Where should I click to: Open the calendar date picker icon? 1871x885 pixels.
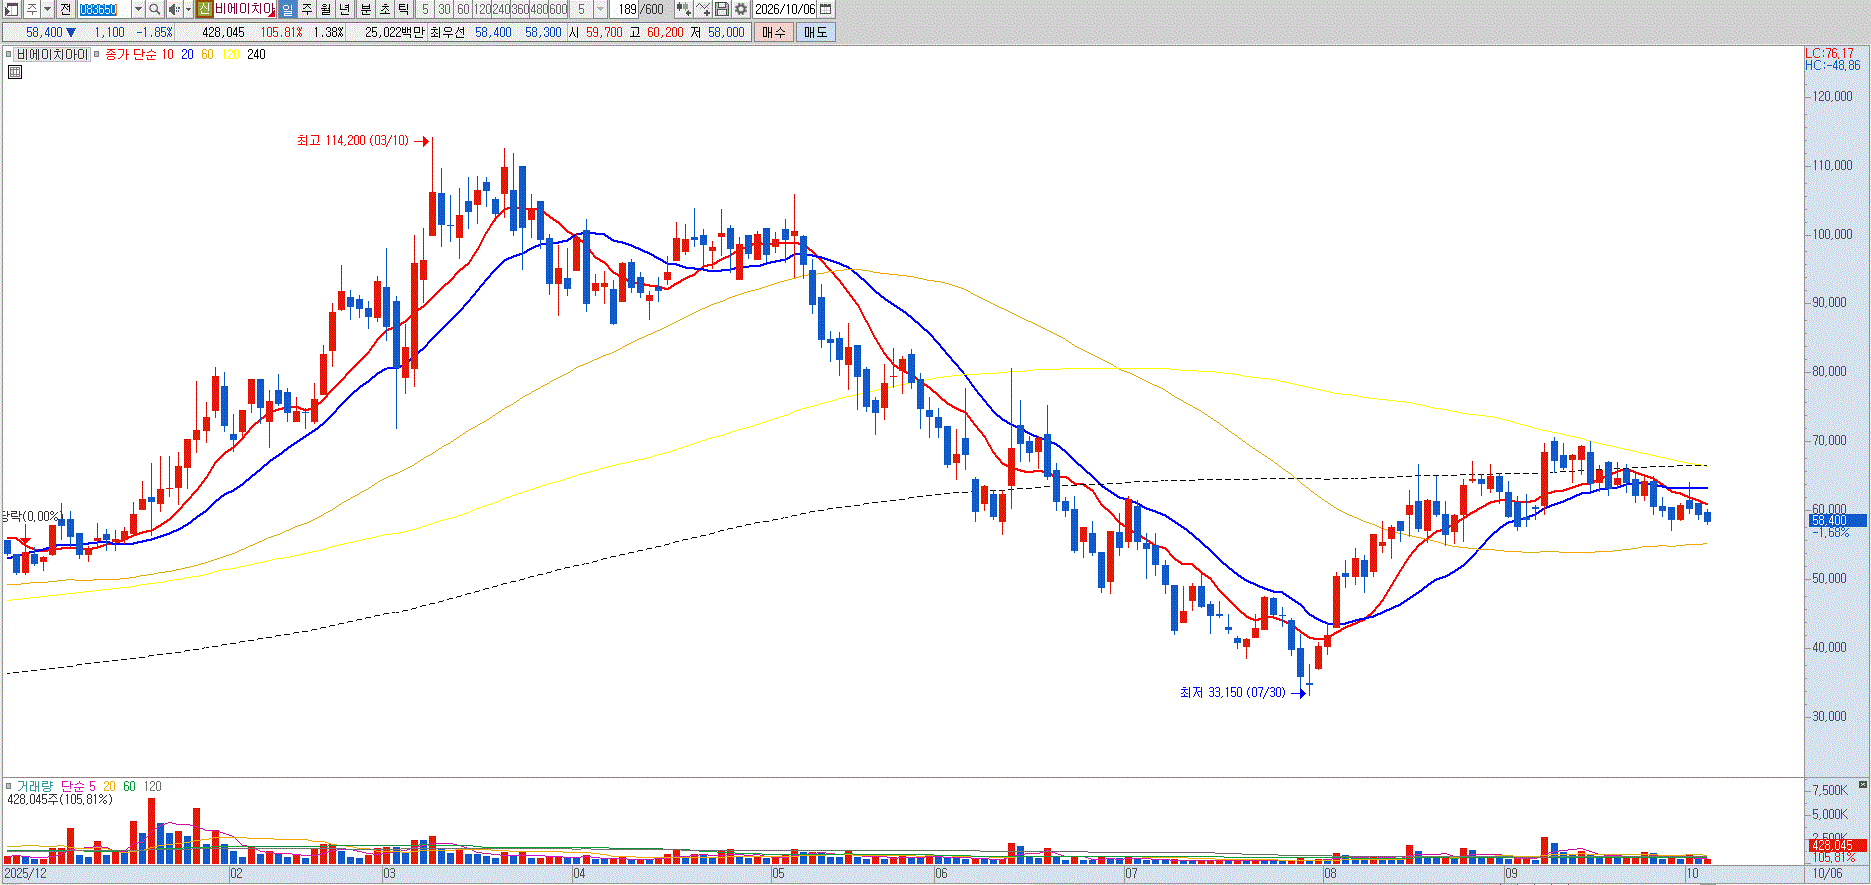click(x=825, y=9)
